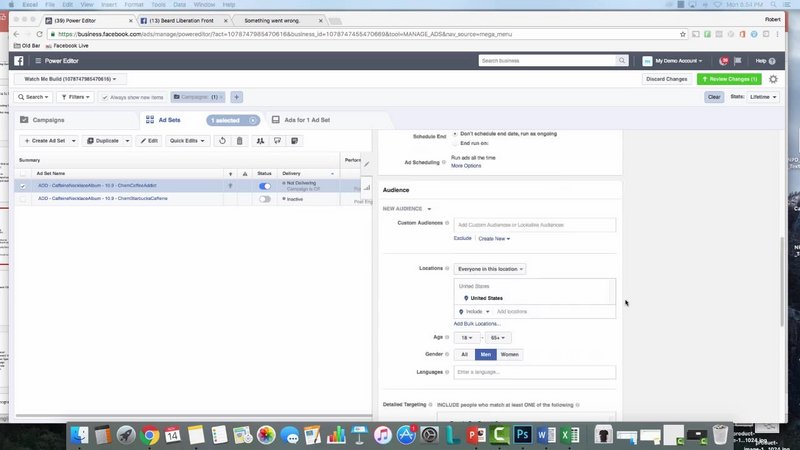
Task: Click the pencil edit icon on side panel
Action: coord(367,164)
